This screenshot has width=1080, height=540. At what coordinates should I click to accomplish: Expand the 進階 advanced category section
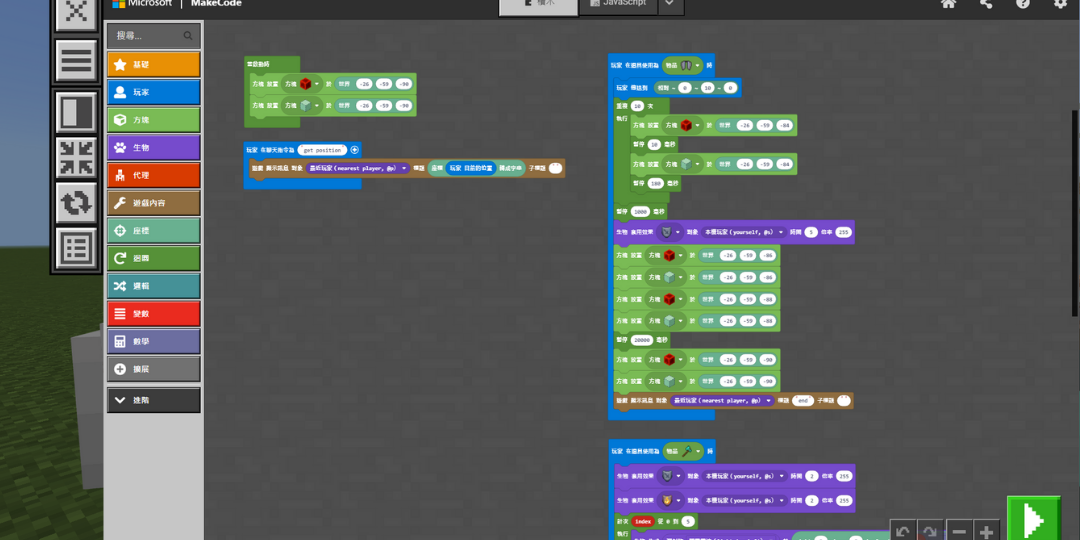coord(154,400)
